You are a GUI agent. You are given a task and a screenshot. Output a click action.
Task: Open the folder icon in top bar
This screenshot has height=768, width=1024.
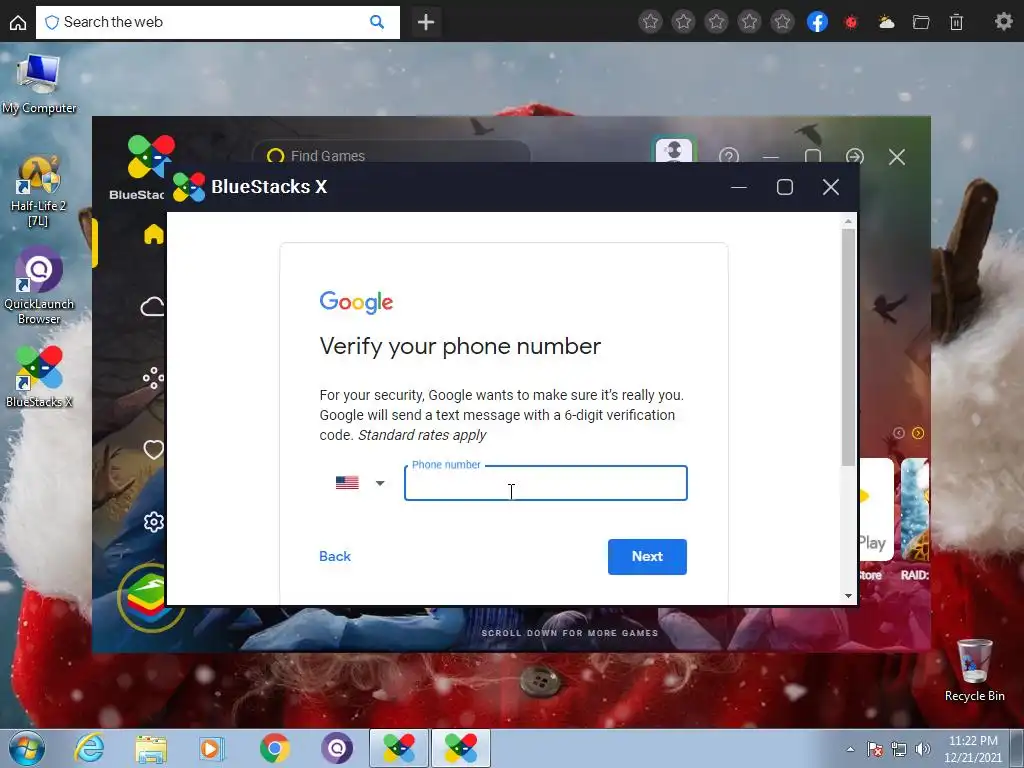[921, 22]
